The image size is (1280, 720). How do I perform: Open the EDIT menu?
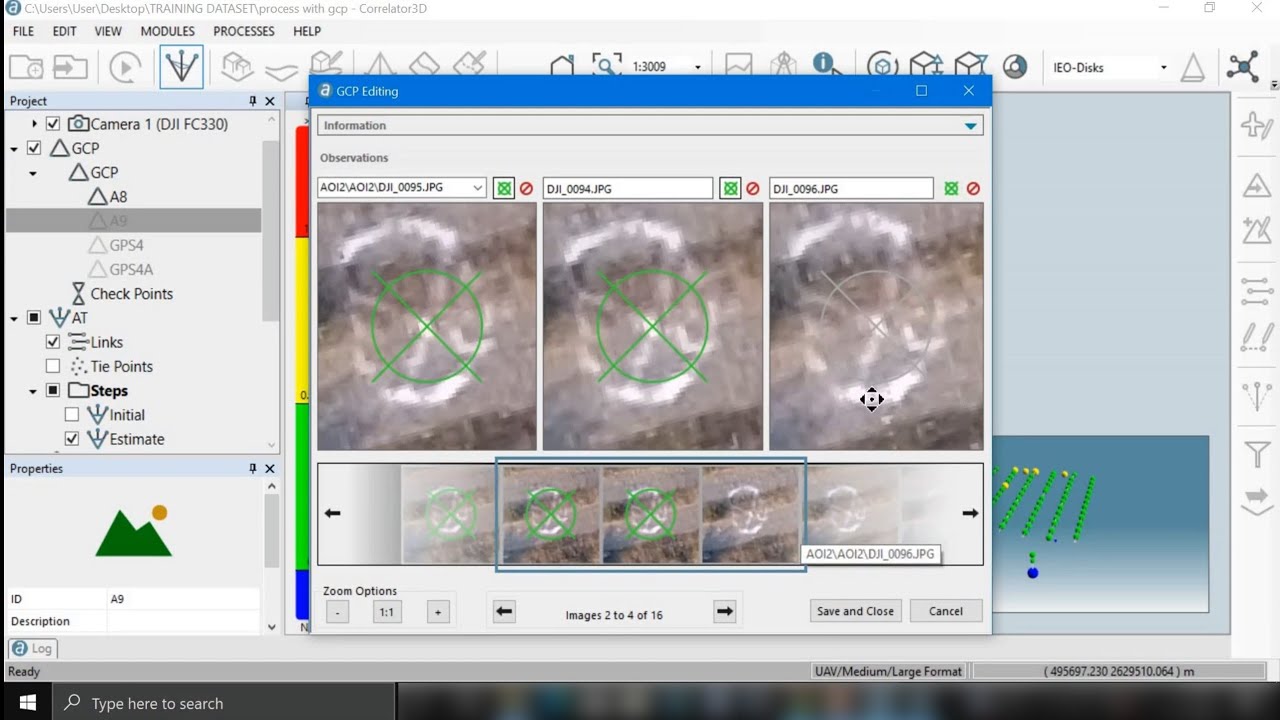pyautogui.click(x=64, y=31)
